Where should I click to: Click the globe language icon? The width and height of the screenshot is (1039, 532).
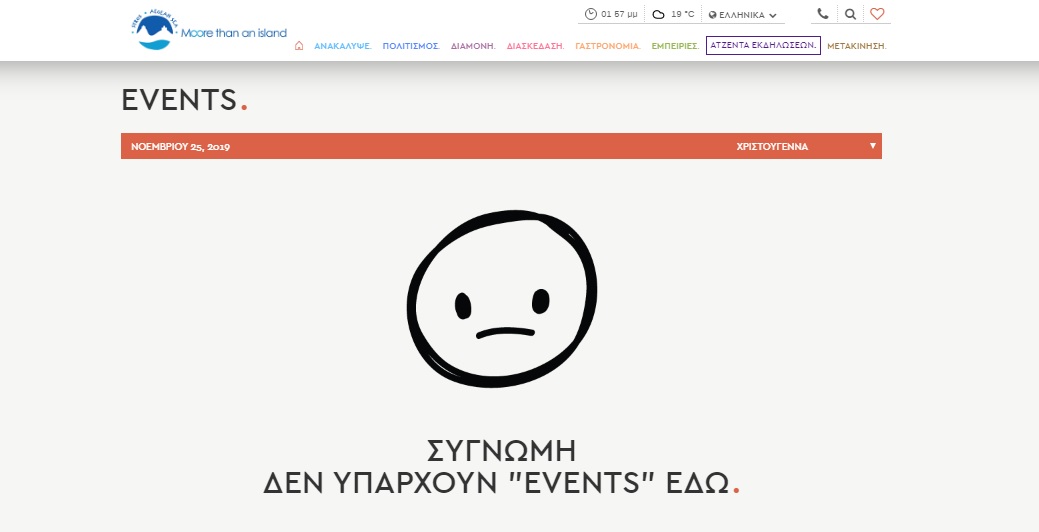pos(713,15)
